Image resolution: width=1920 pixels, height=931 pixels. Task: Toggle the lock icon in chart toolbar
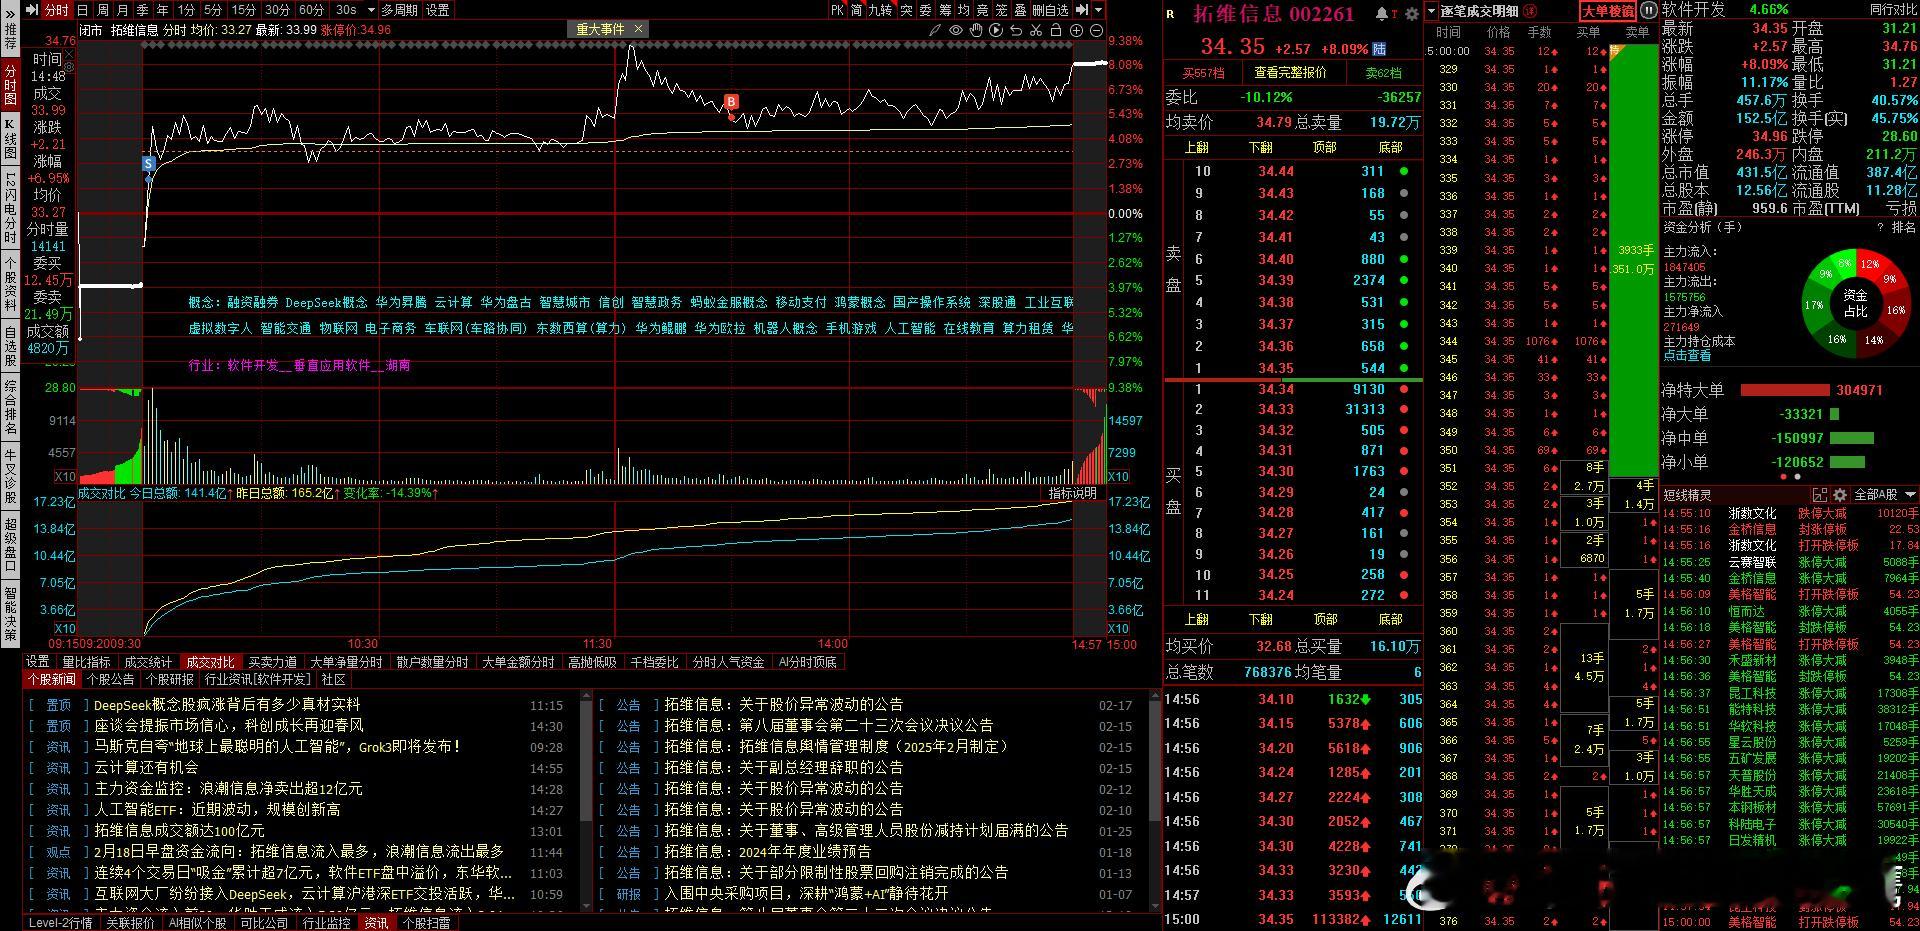(1055, 30)
